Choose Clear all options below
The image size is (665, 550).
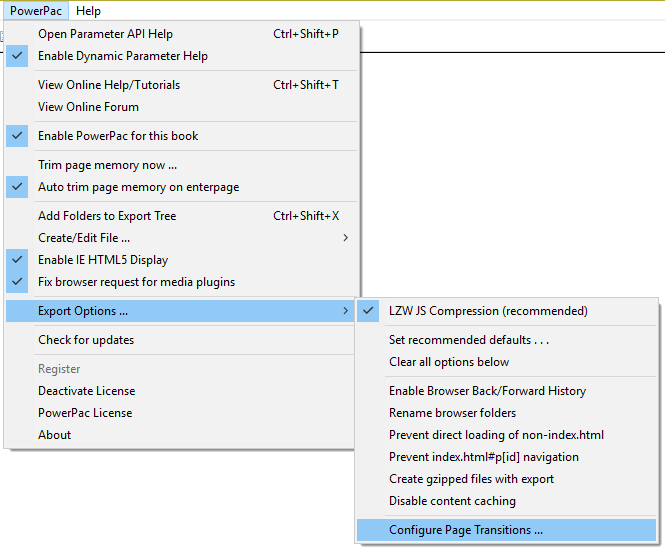coord(506,362)
